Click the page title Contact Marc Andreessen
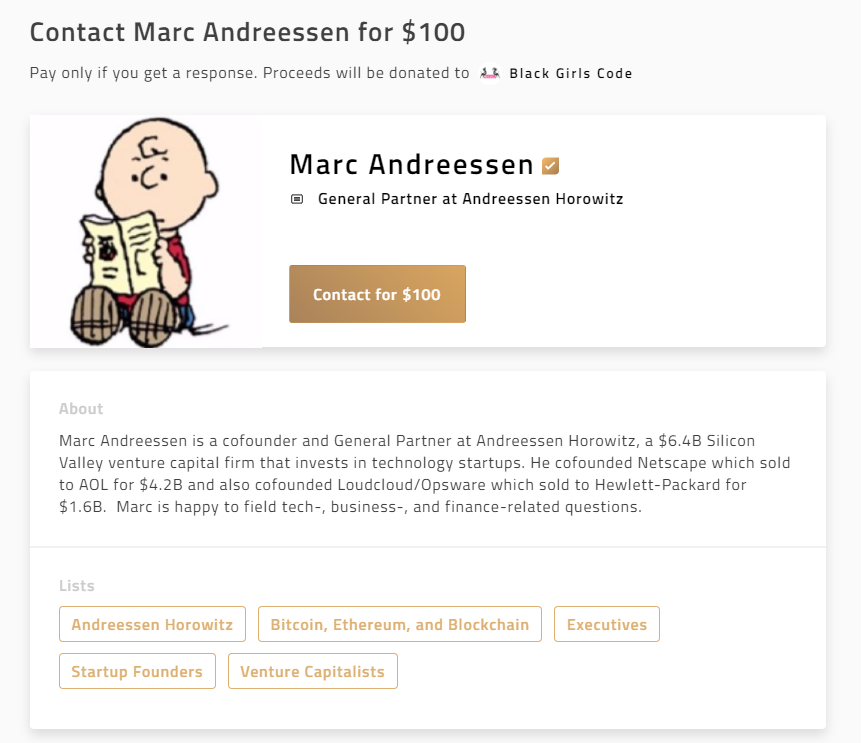Screen dimensions: 862x743 click(x=247, y=32)
